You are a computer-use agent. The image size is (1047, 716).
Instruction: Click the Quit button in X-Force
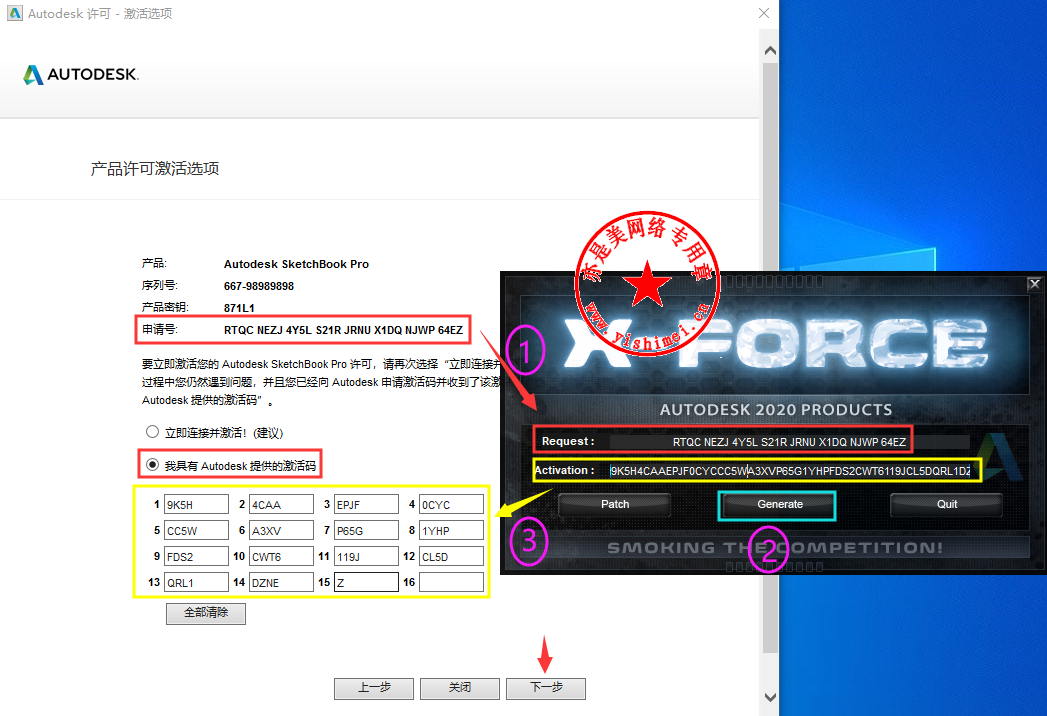click(946, 504)
